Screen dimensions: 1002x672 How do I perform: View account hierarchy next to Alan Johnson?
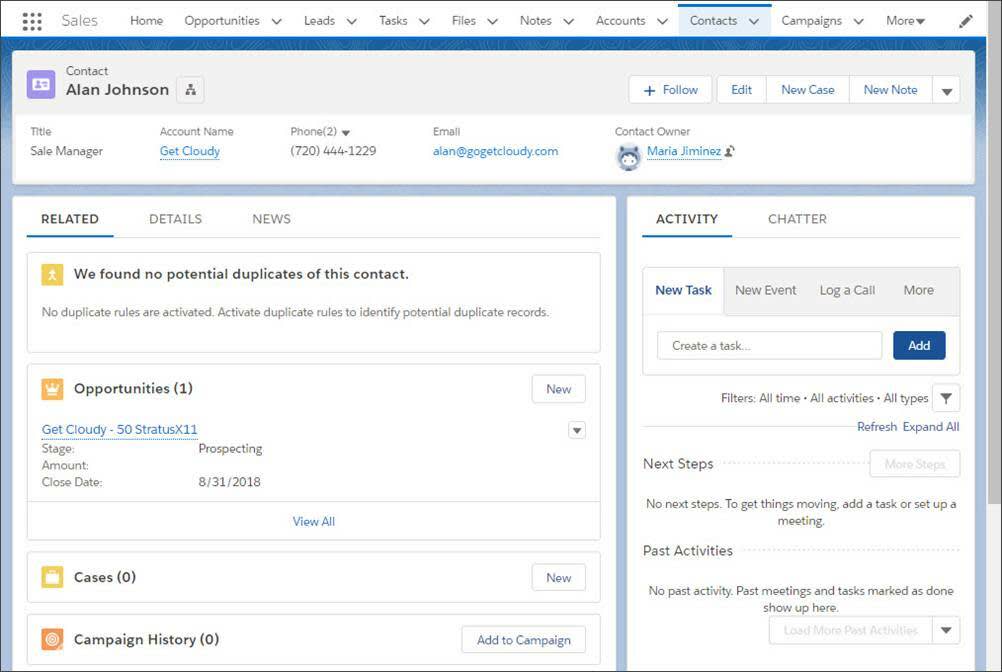pos(190,90)
